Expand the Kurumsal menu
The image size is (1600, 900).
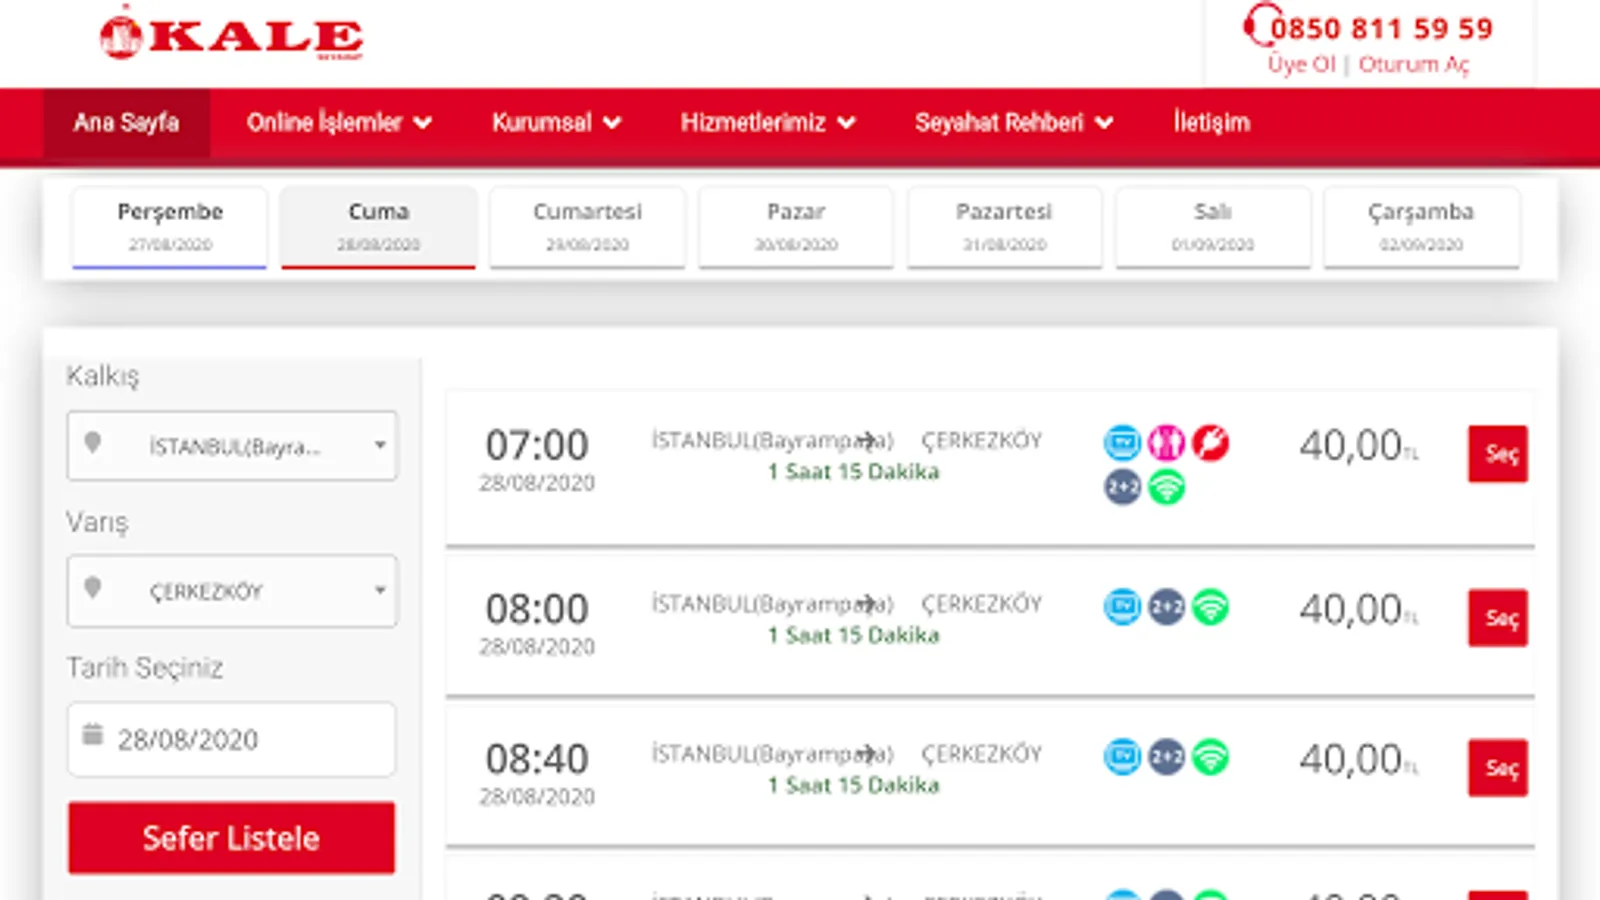click(556, 123)
